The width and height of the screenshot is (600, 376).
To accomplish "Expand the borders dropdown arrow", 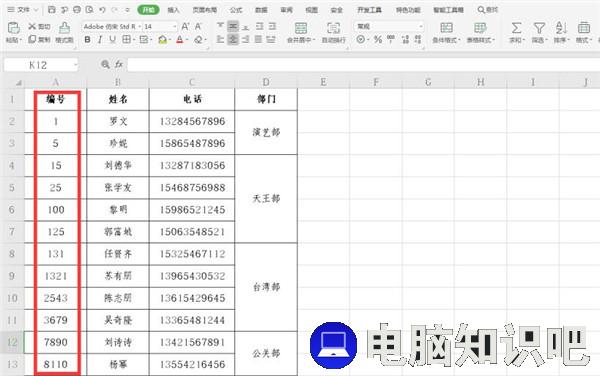I will click(134, 40).
